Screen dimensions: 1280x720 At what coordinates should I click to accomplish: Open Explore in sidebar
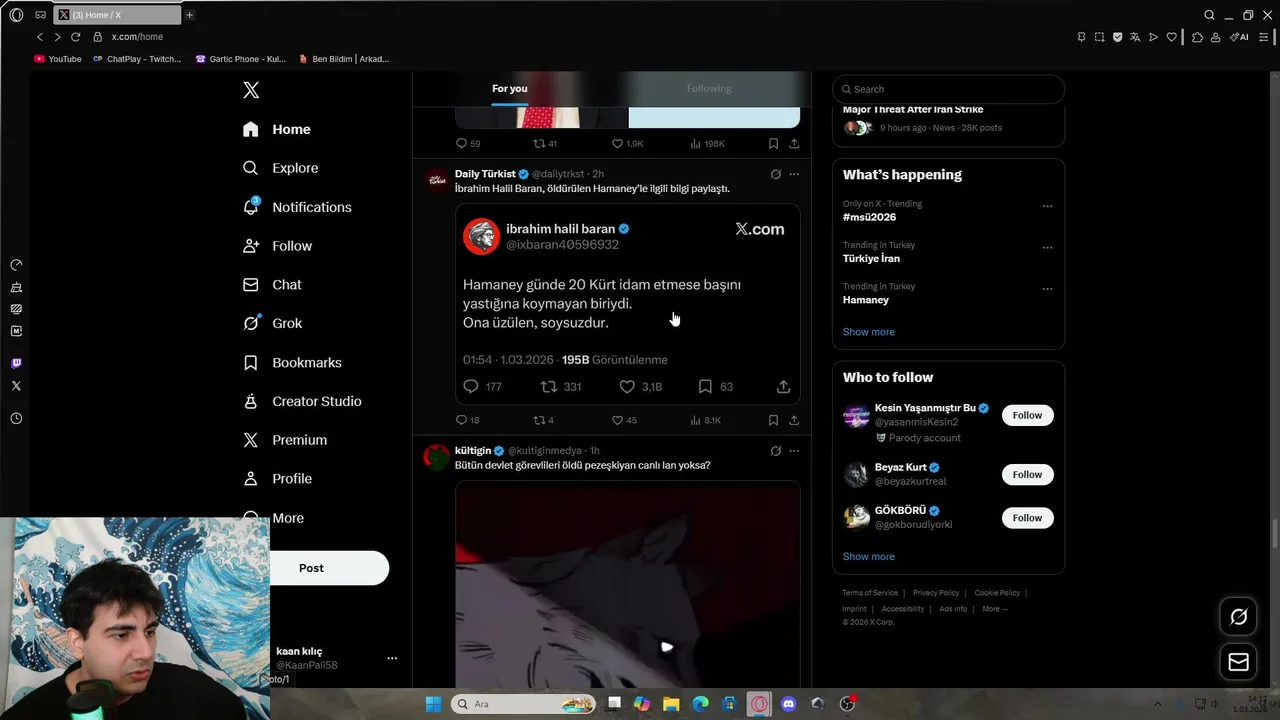[281, 168]
